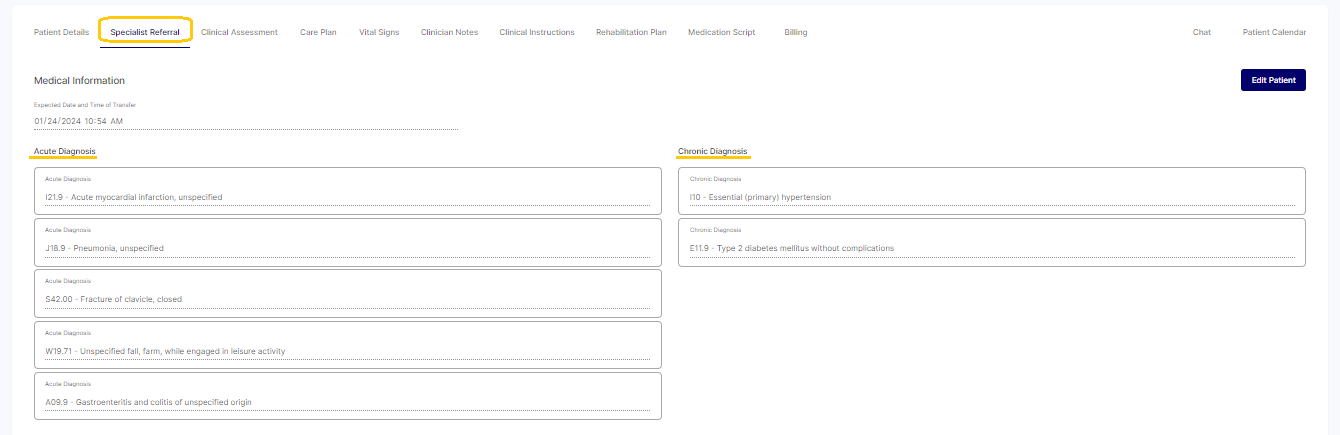Switch to the Rehabilitation Plan tab
Screen dimensions: 1340x435
pyautogui.click(x=631, y=32)
